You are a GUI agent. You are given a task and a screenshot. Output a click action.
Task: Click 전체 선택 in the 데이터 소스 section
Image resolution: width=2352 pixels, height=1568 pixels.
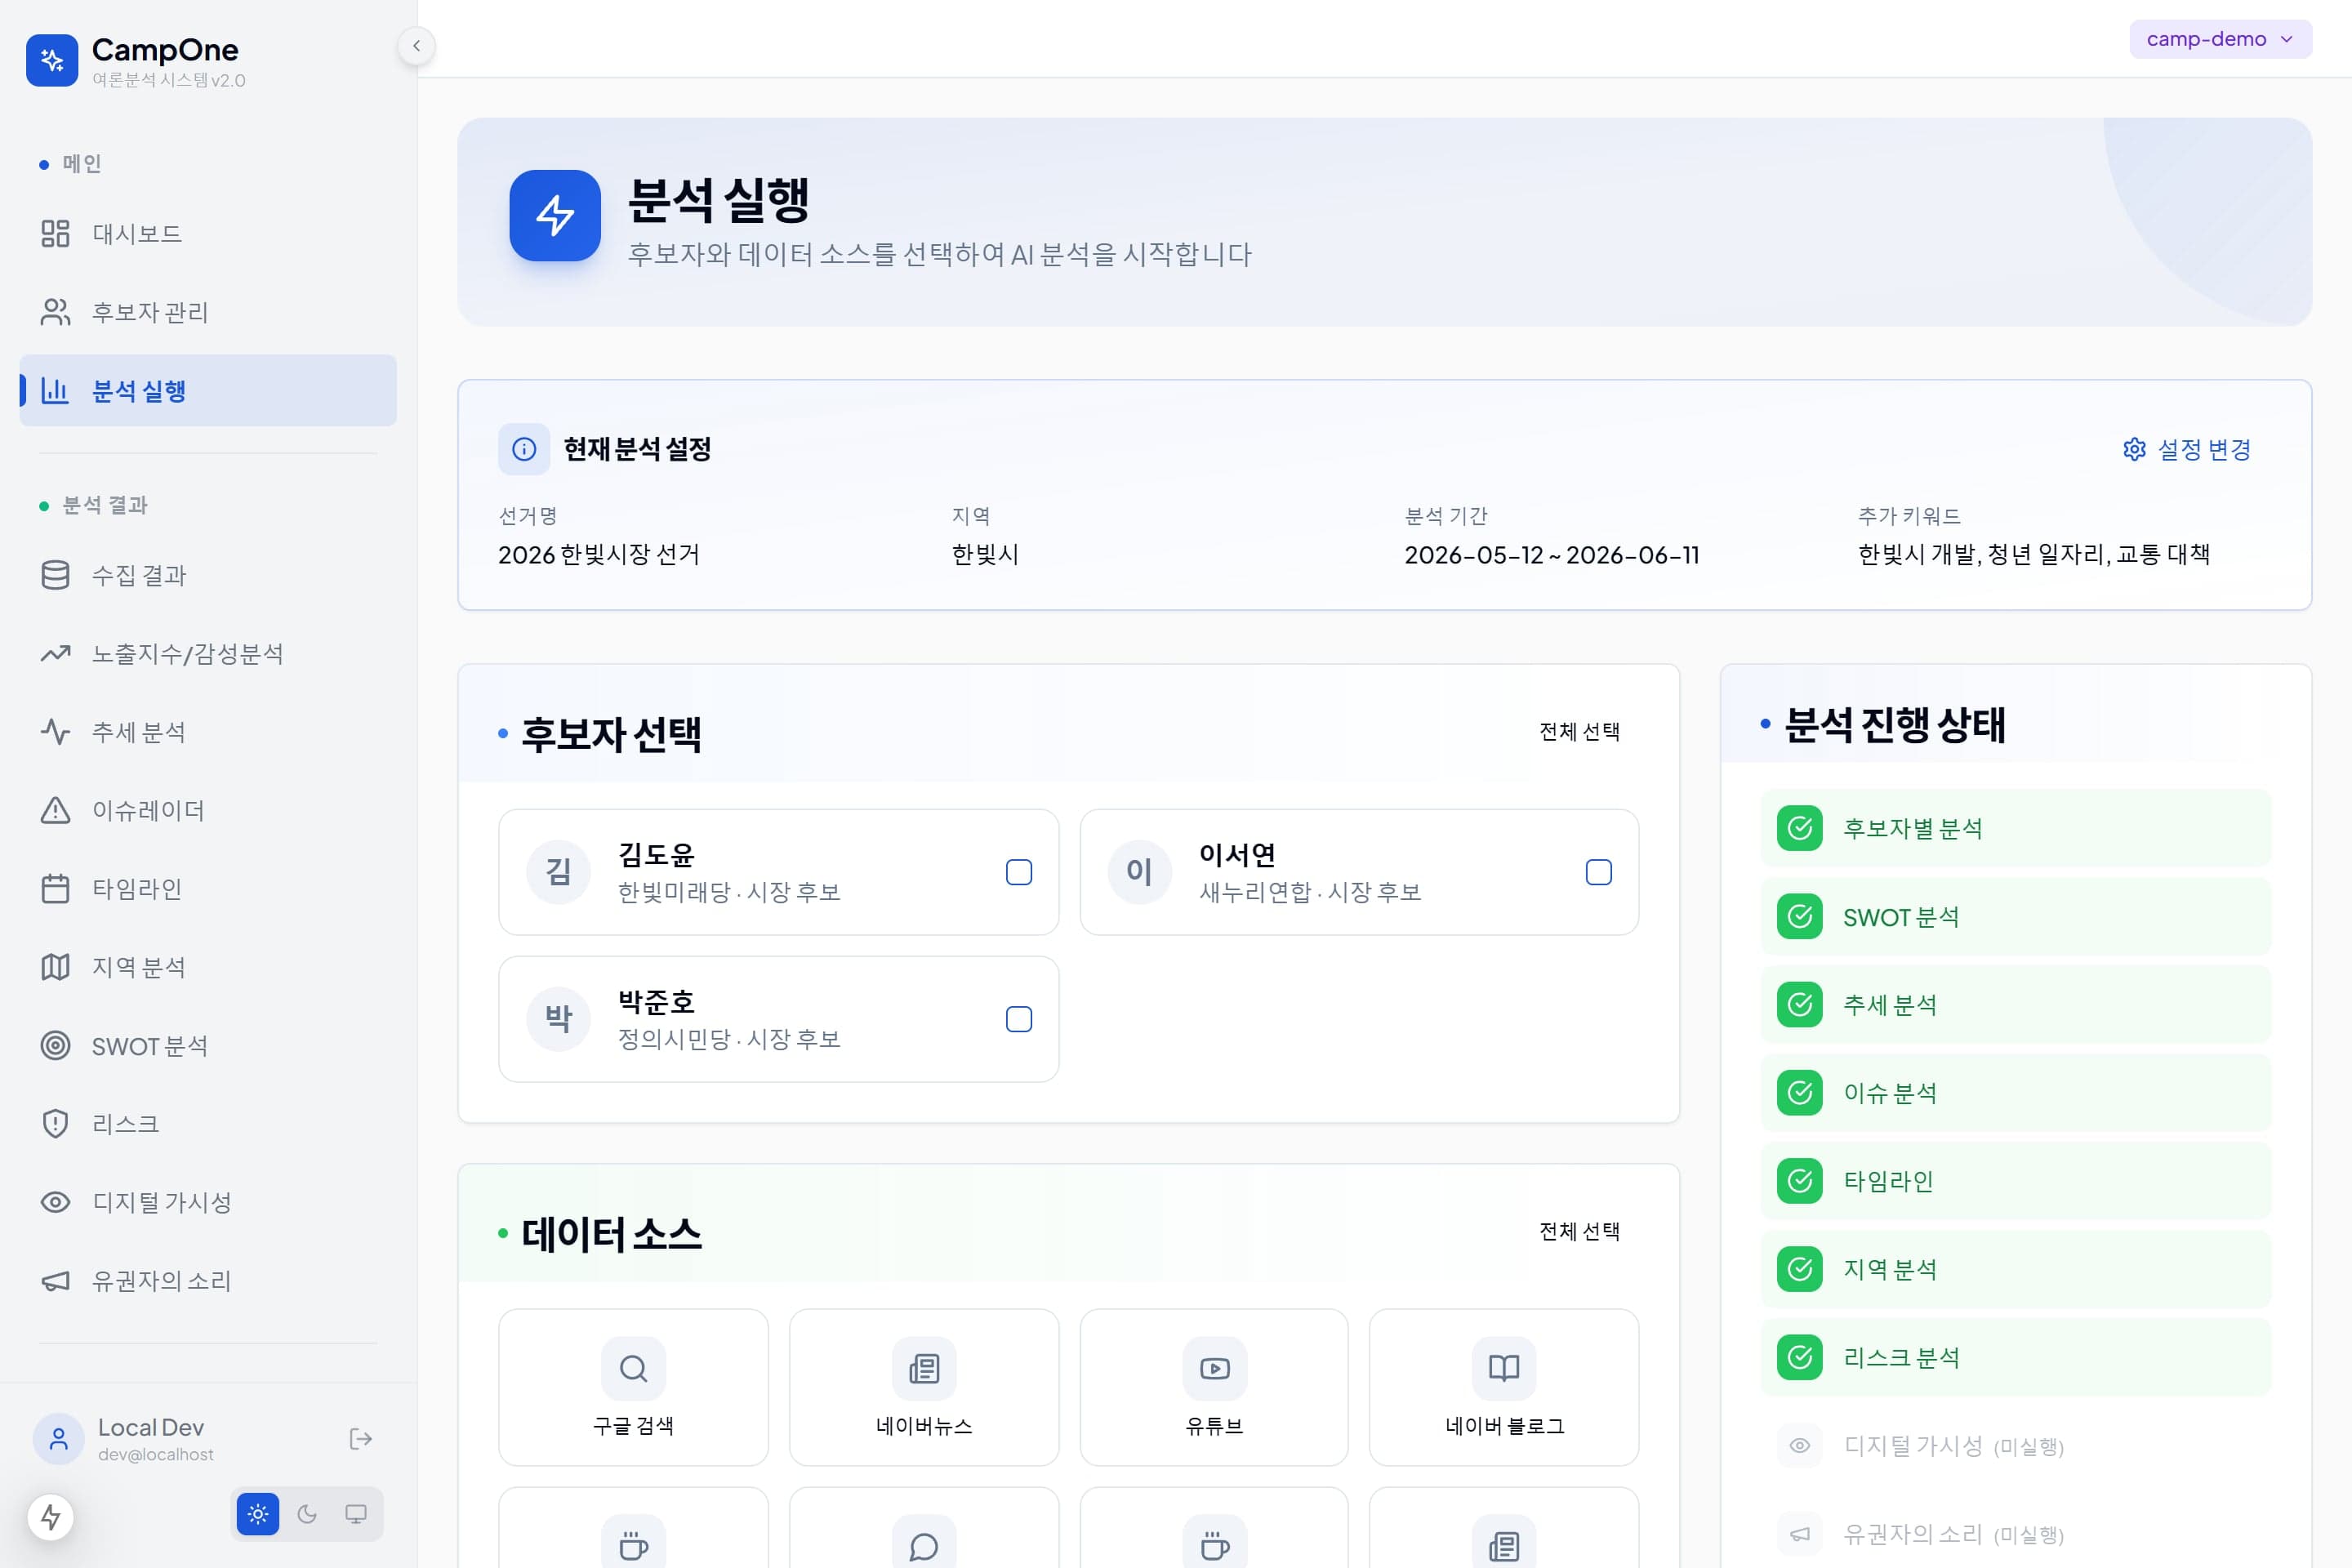point(1579,1232)
